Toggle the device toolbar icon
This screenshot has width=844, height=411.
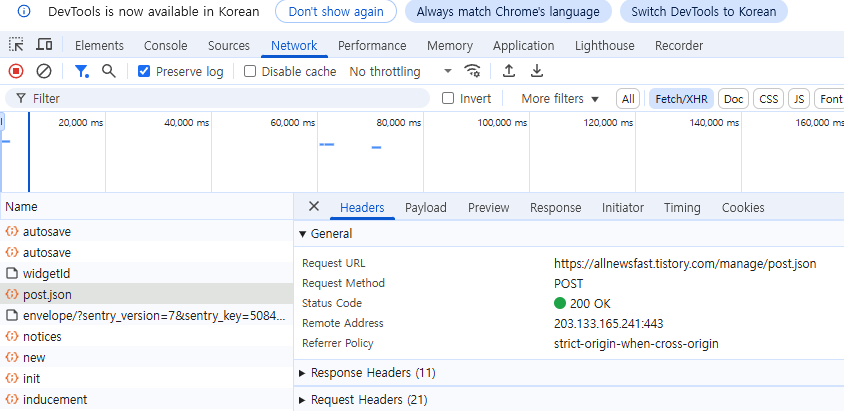[x=44, y=45]
